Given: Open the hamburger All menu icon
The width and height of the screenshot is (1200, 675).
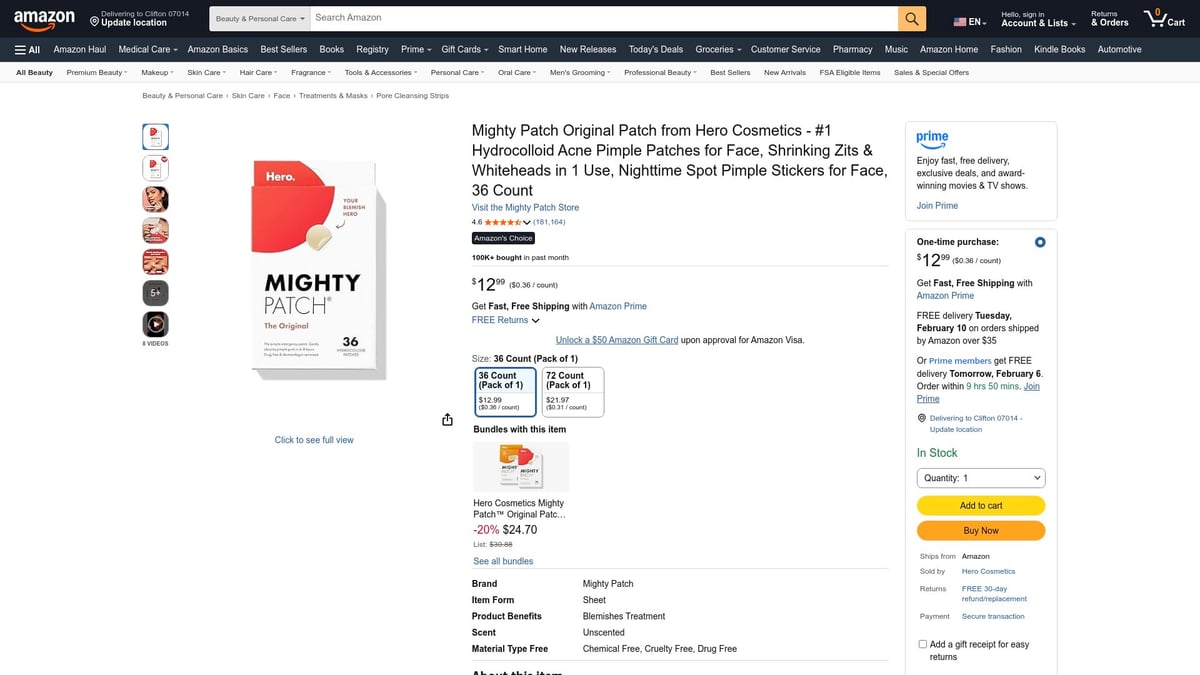Looking at the screenshot, I should coord(21,49).
